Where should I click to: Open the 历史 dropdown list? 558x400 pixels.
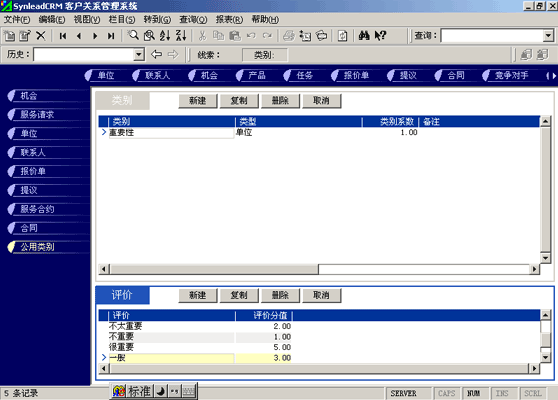[139, 55]
